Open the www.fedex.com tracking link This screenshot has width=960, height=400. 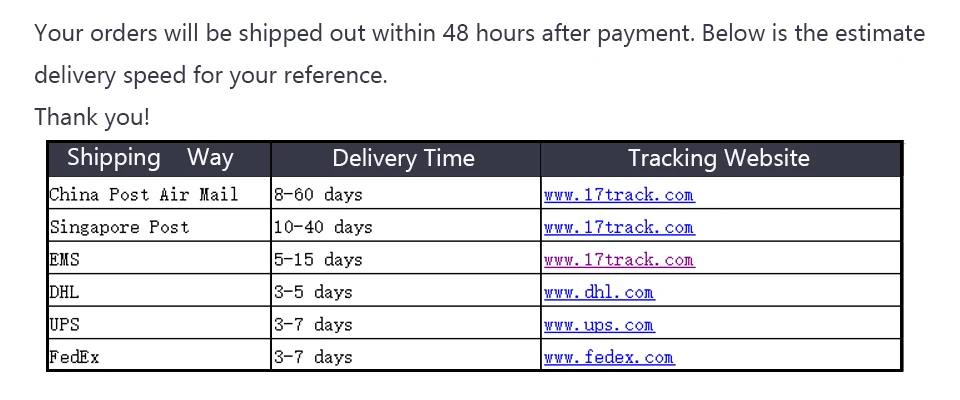click(x=609, y=357)
